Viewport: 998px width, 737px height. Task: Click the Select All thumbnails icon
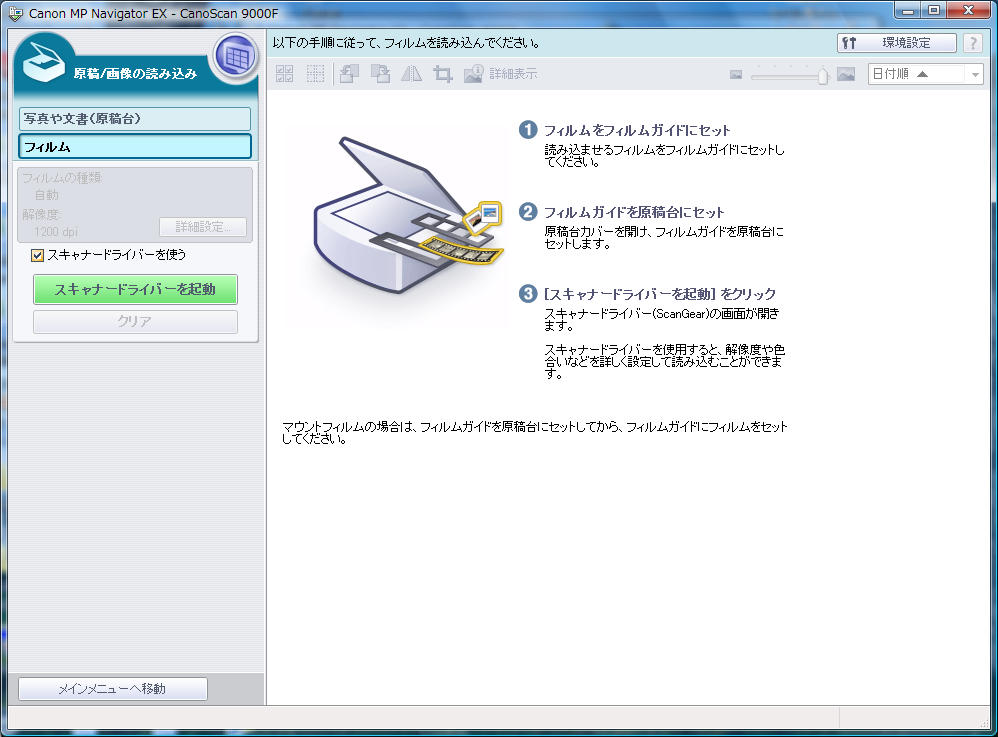(x=285, y=74)
